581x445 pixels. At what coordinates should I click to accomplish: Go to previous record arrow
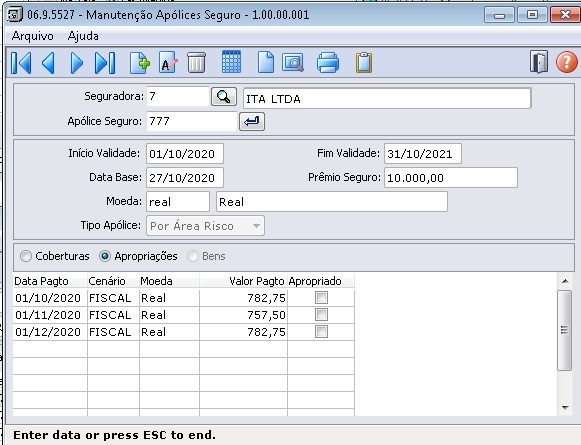pyautogui.click(x=49, y=63)
